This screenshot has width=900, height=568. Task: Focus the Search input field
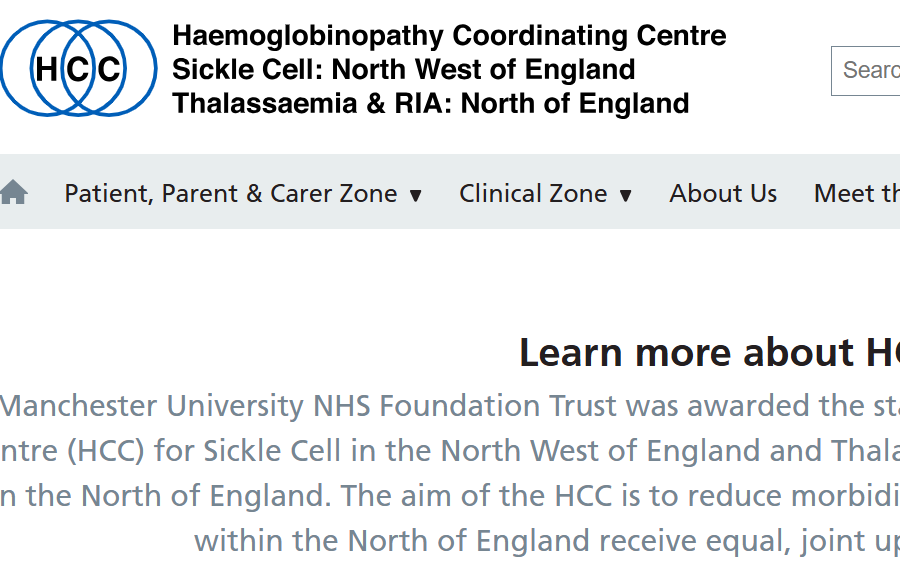866,71
